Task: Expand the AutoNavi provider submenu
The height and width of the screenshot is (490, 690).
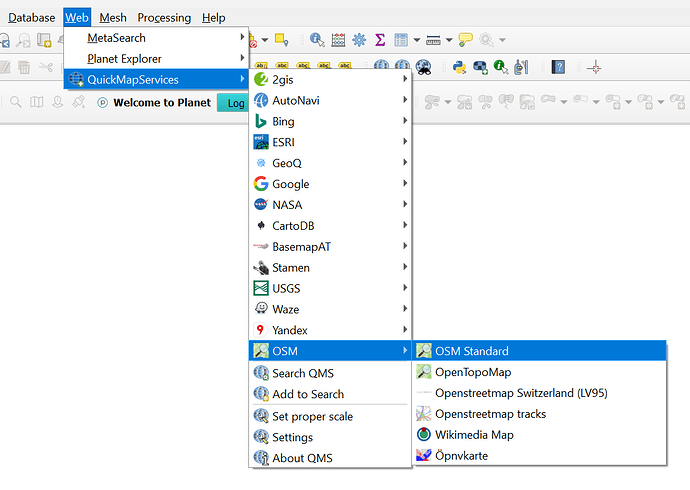Action: 330,100
